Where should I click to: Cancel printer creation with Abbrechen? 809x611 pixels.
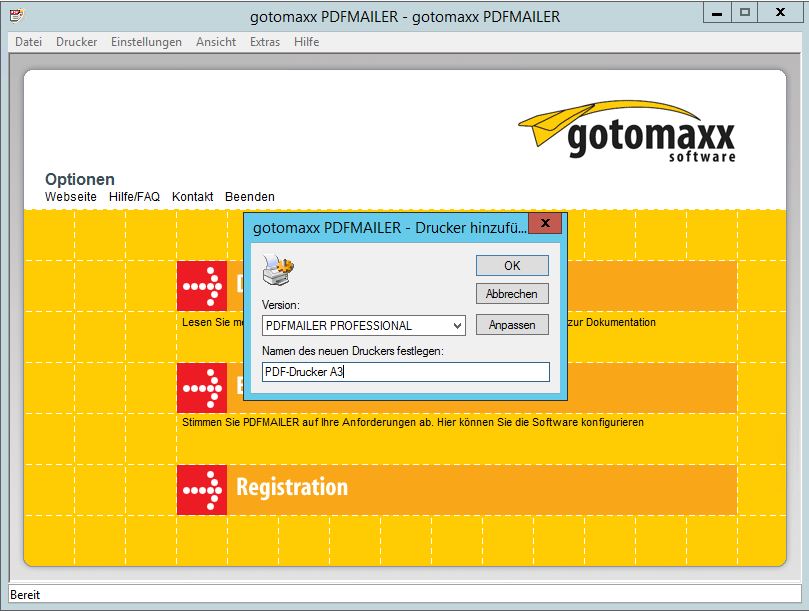512,293
